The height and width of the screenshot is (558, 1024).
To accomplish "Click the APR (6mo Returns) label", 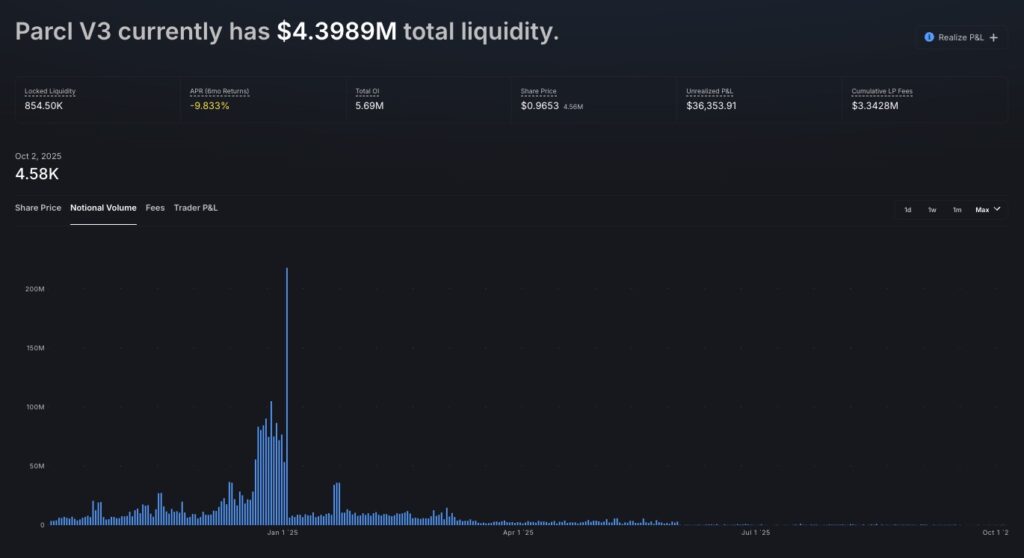I will click(x=219, y=91).
